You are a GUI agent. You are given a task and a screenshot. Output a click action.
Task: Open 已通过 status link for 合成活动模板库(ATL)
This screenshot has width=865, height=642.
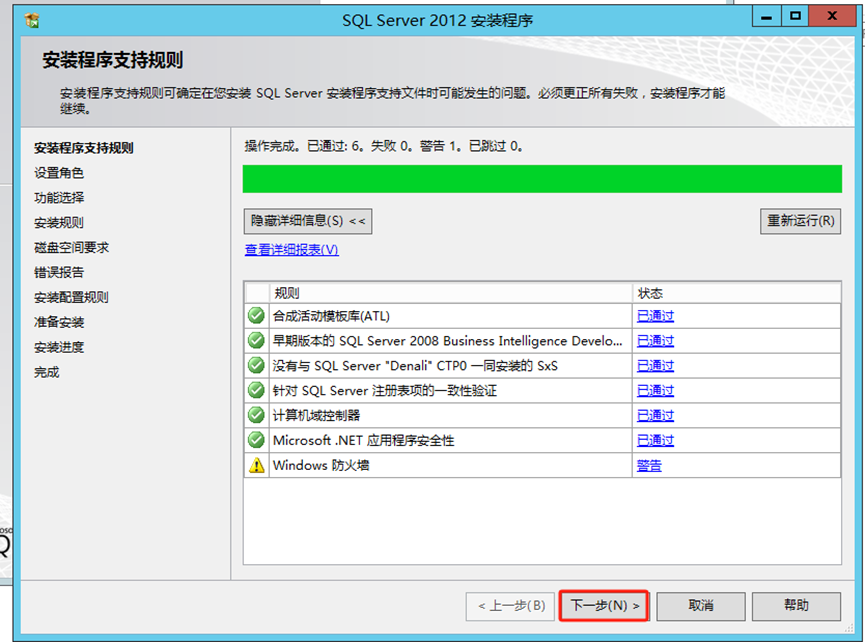tap(655, 316)
